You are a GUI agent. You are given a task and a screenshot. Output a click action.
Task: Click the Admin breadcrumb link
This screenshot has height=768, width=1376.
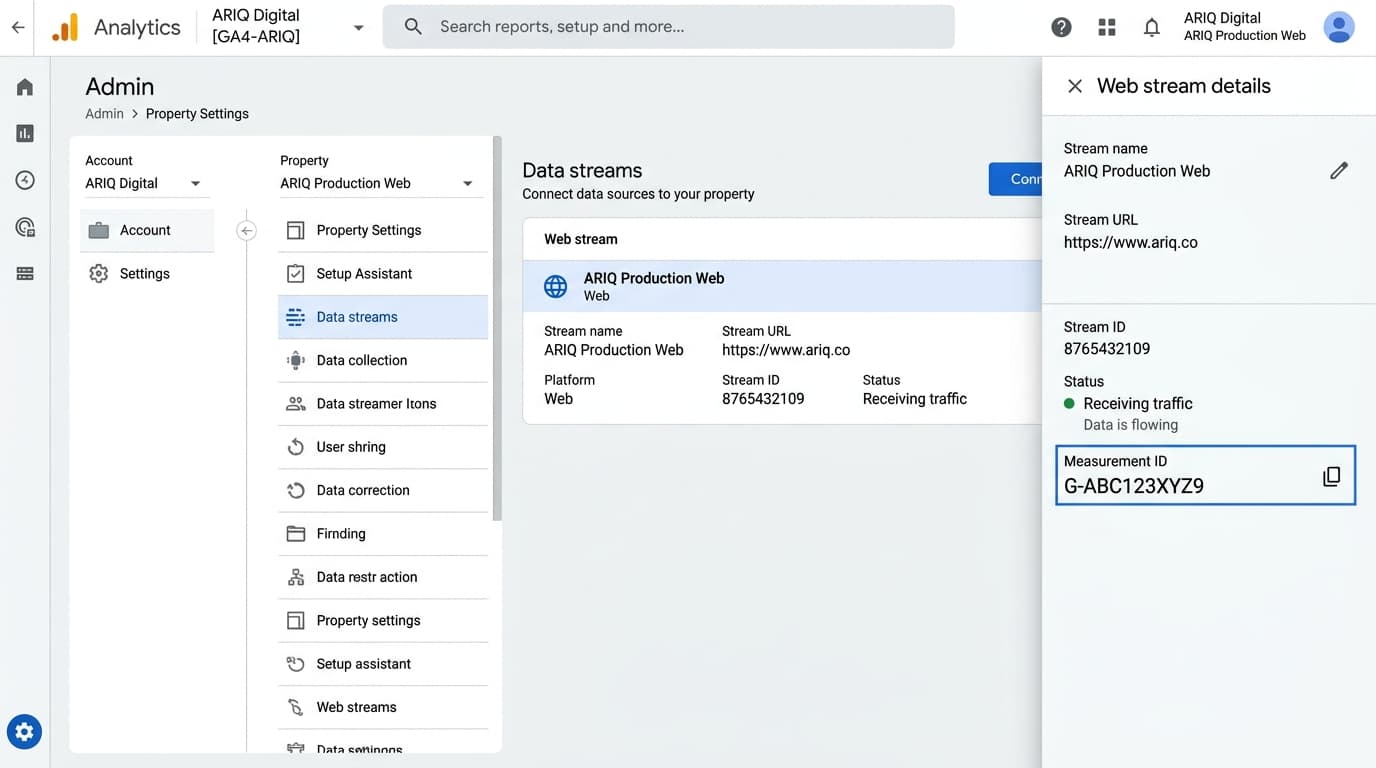coord(104,114)
